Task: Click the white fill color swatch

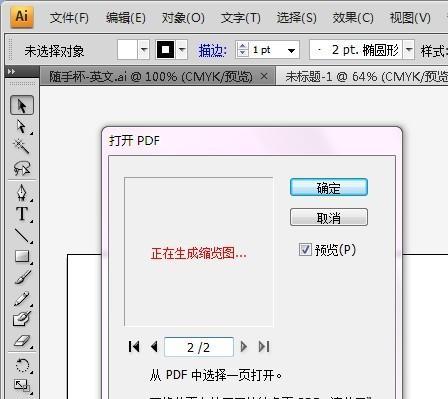Action: pyautogui.click(x=127, y=50)
